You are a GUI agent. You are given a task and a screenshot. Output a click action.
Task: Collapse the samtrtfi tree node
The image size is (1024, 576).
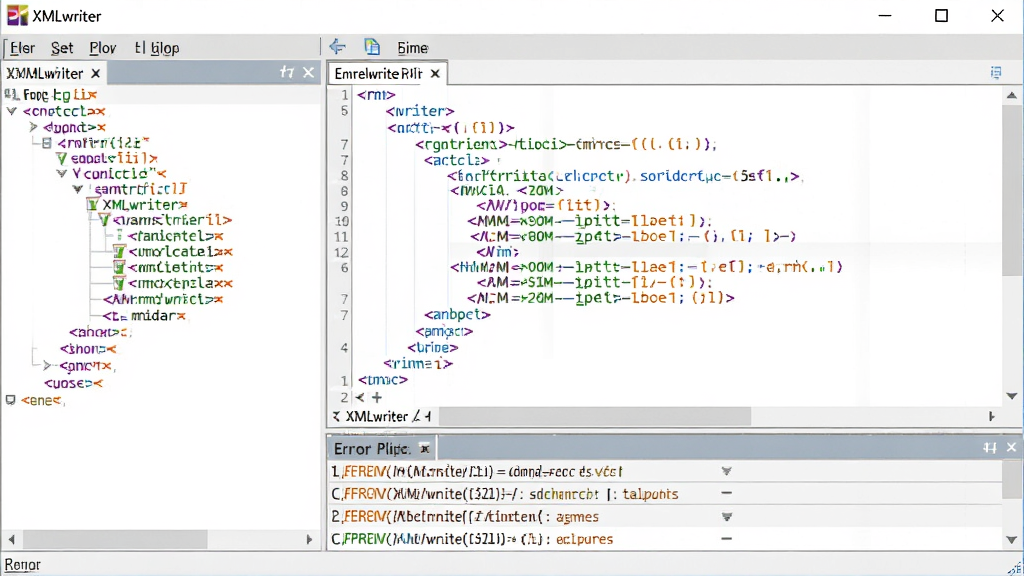[x=78, y=189]
